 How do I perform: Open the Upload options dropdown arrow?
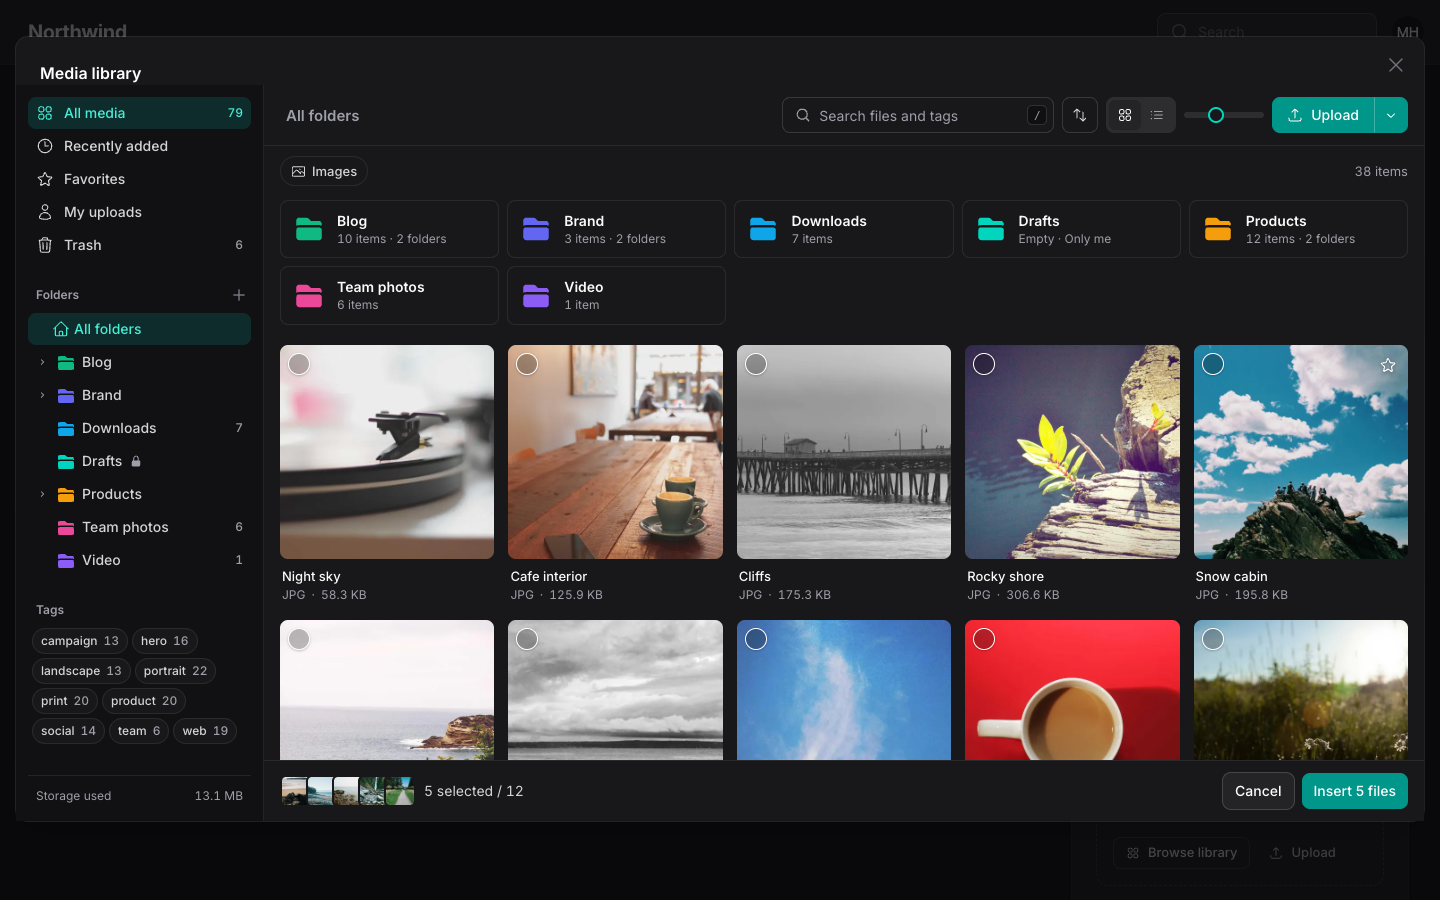coord(1391,115)
